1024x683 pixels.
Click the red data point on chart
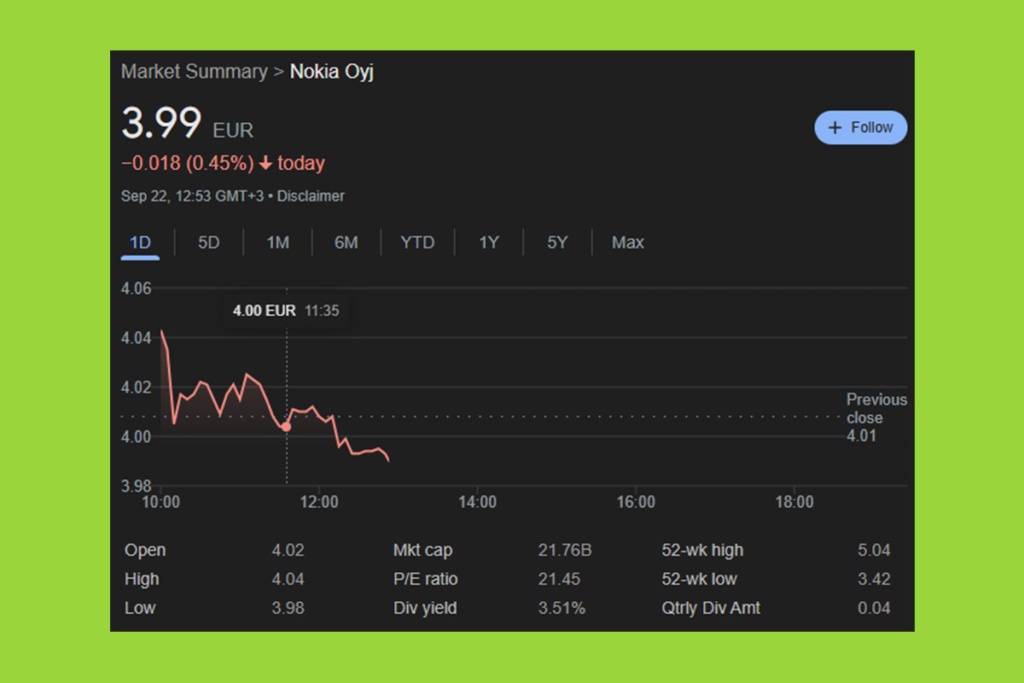[287, 427]
